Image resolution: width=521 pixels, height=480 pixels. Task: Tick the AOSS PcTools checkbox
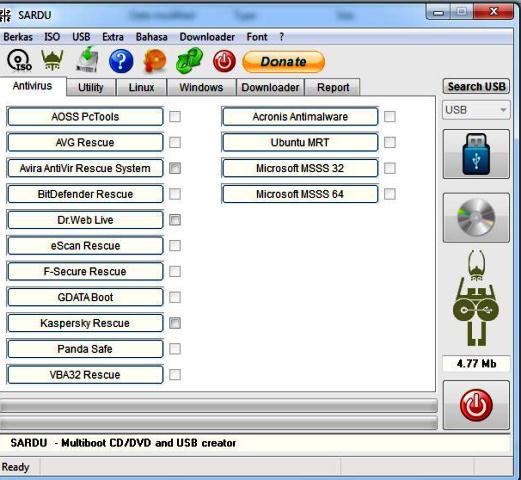pos(175,117)
